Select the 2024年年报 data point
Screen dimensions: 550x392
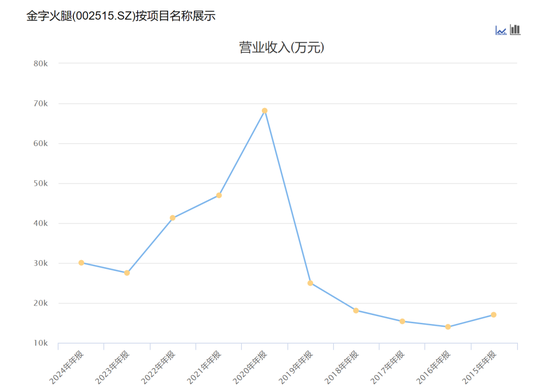click(81, 263)
